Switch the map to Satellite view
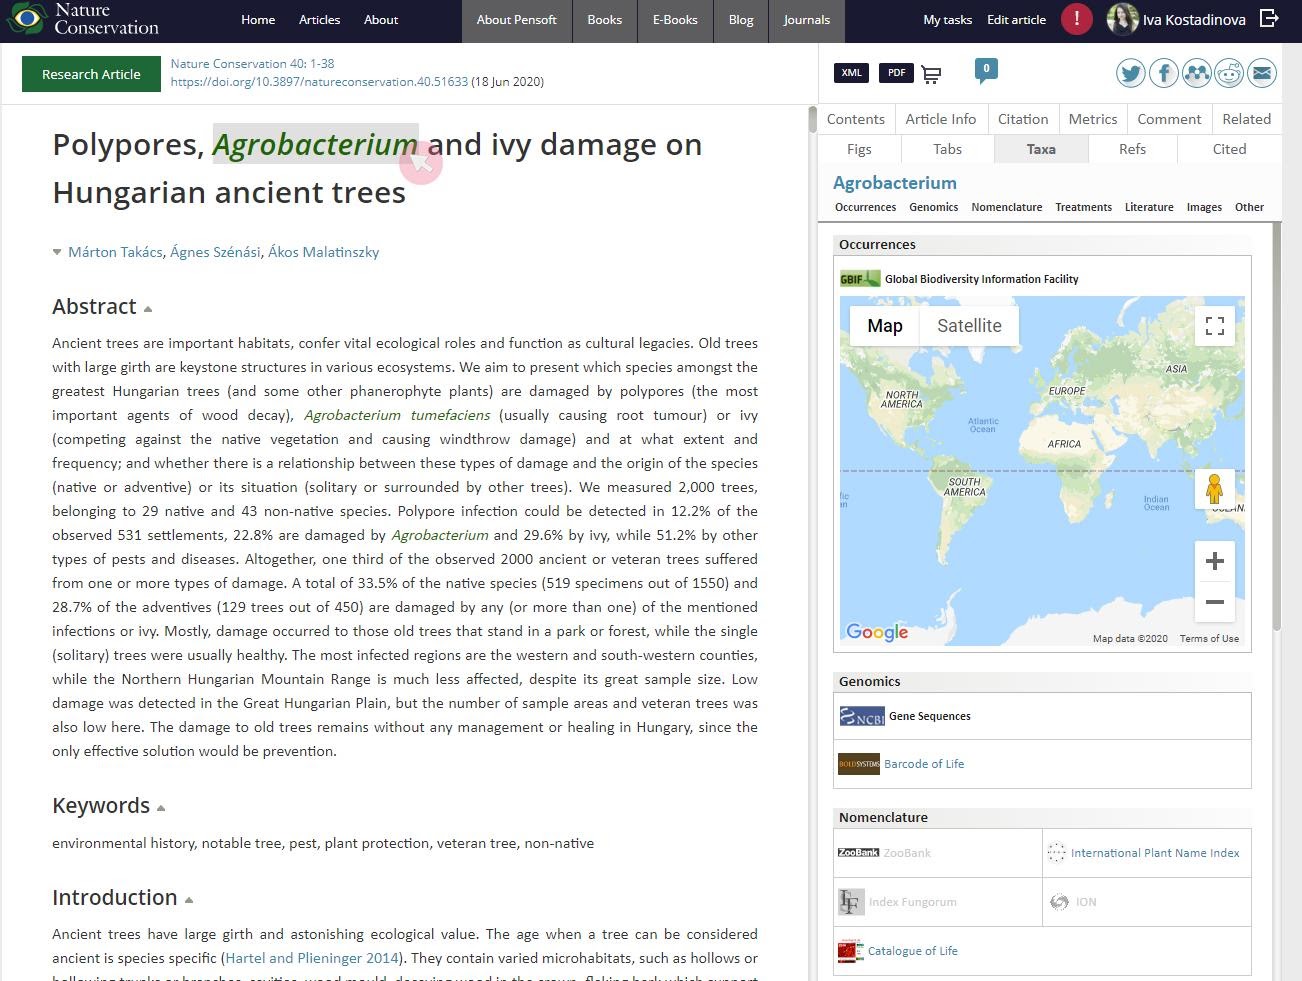 coord(968,326)
